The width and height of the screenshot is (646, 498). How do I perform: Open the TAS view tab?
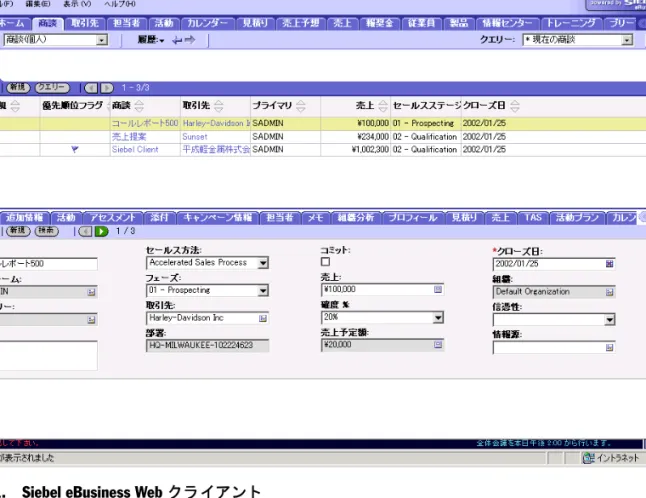[x=533, y=217]
